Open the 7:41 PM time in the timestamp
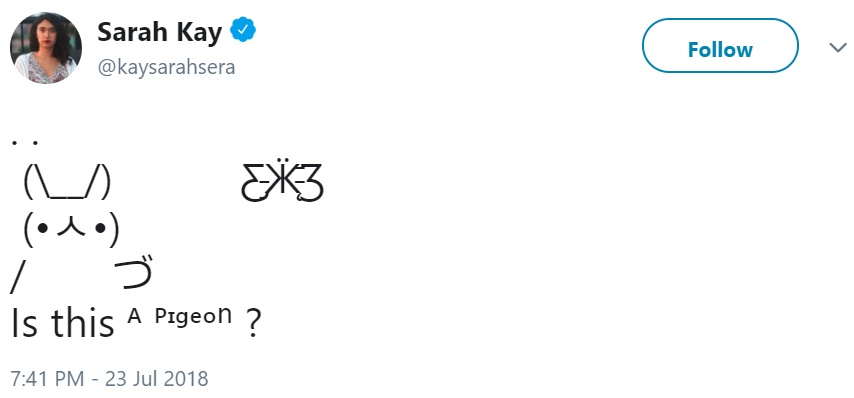This screenshot has width=854, height=398. [x=47, y=378]
